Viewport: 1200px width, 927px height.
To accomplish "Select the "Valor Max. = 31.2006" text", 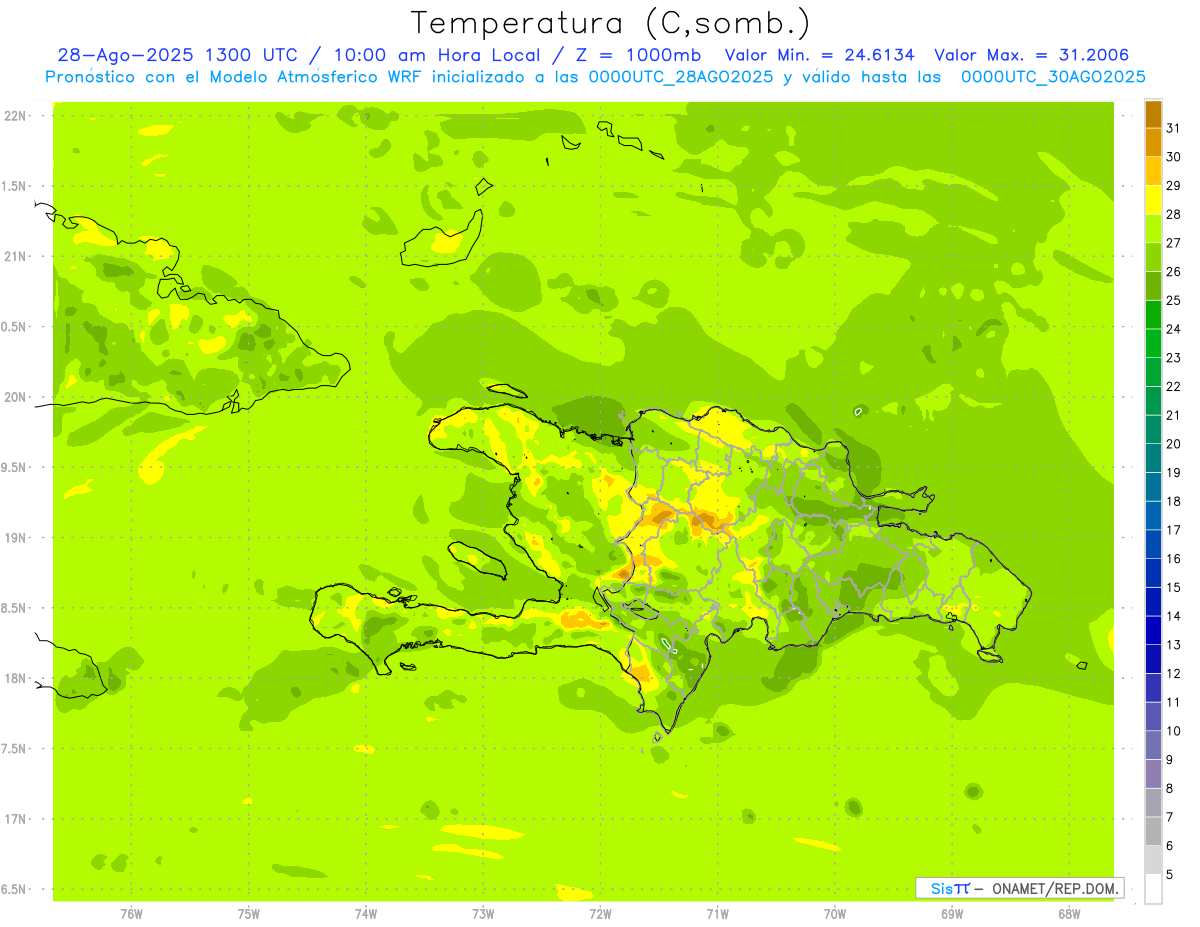I will (1032, 55).
